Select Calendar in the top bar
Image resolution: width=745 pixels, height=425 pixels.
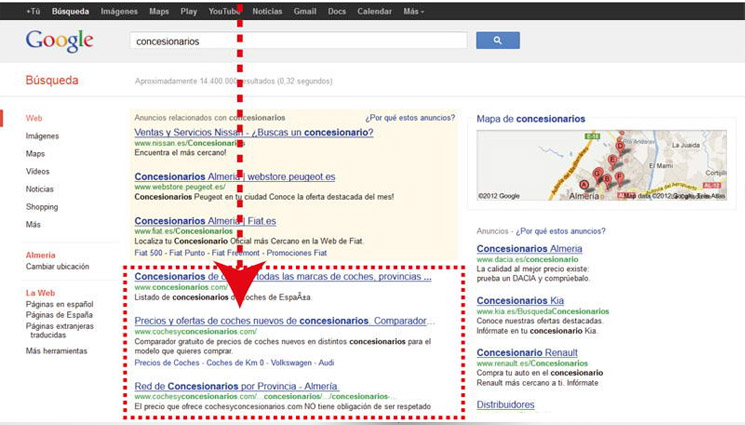click(374, 11)
